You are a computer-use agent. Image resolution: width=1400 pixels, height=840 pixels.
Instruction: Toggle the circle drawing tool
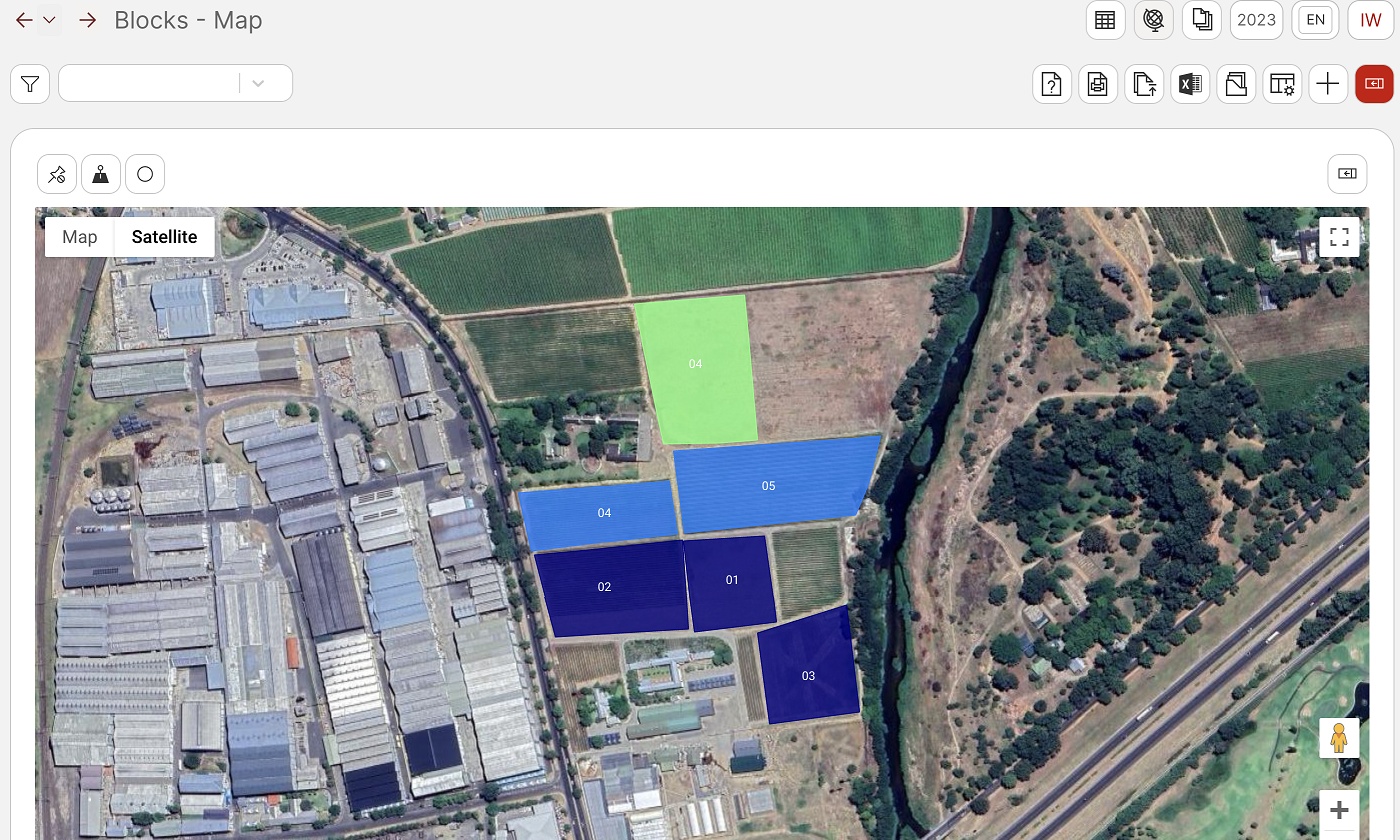click(145, 175)
